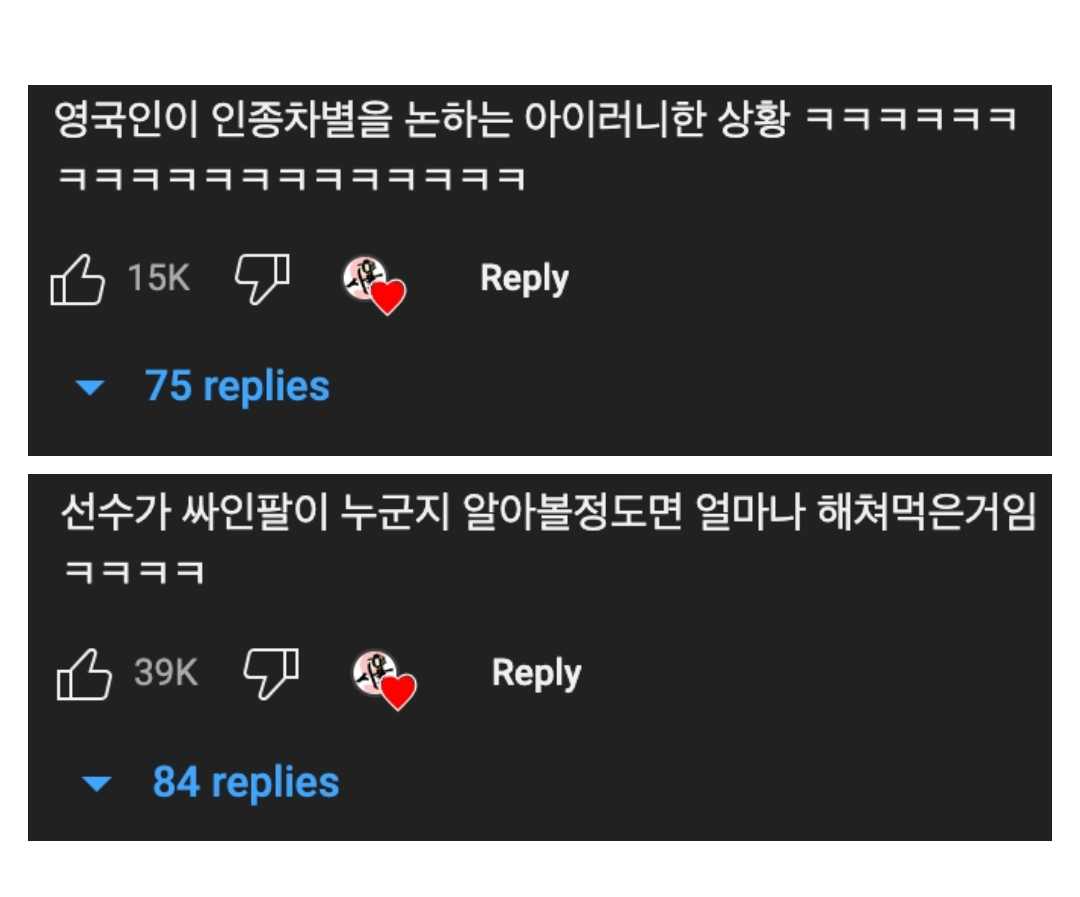This screenshot has height=897, width=1080.
Task: Like the comment with 39K likes
Action: tap(84, 674)
